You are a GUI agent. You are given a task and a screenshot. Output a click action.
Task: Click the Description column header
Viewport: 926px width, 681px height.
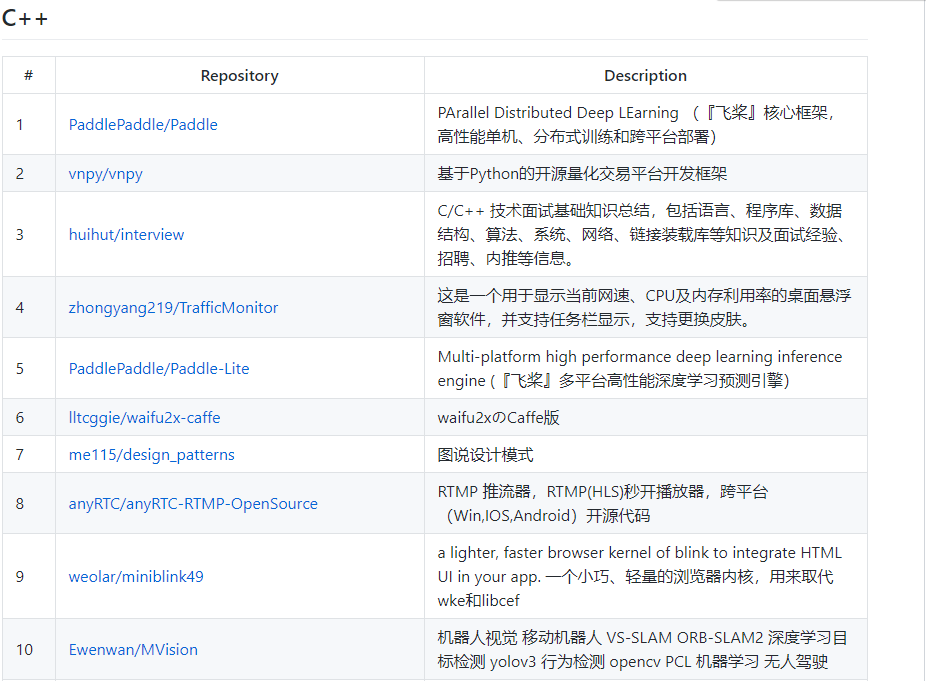645,75
